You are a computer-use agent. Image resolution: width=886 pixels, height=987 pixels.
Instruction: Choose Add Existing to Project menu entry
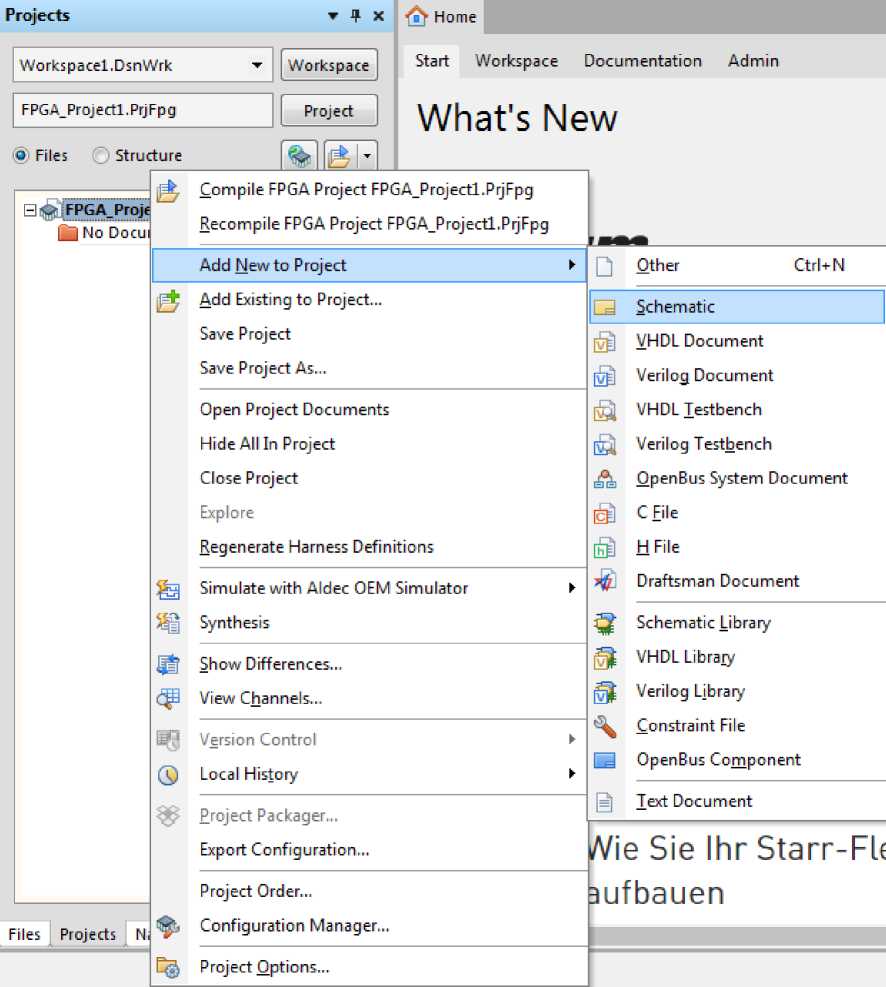[x=290, y=299]
